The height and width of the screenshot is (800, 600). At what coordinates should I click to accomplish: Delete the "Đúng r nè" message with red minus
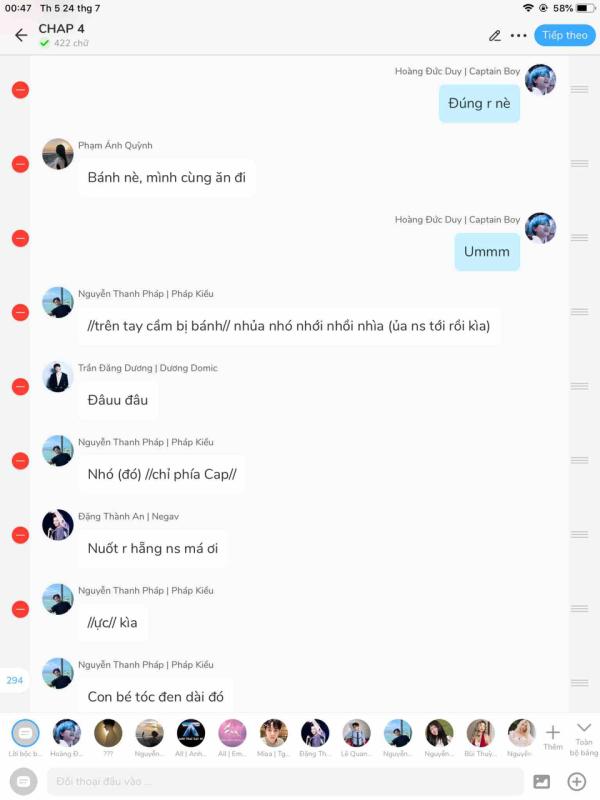(x=20, y=90)
